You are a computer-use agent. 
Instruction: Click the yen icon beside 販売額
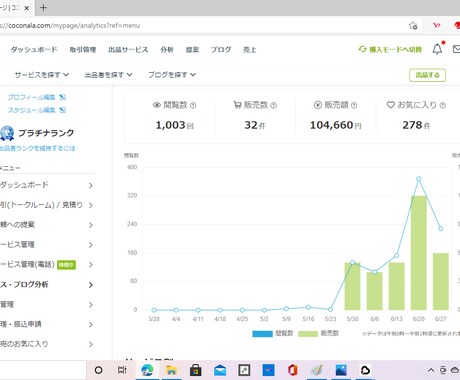(318, 105)
